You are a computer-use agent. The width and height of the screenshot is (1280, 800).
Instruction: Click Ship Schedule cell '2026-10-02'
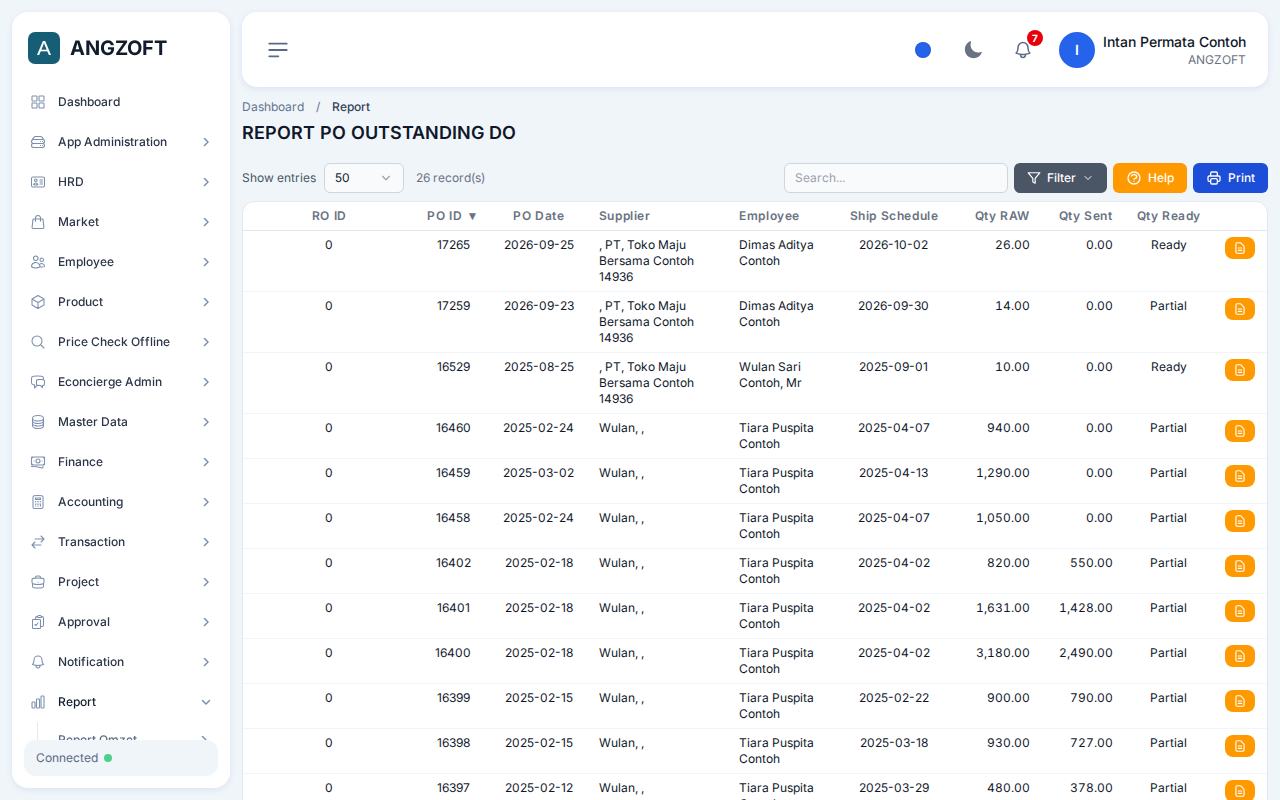click(893, 245)
